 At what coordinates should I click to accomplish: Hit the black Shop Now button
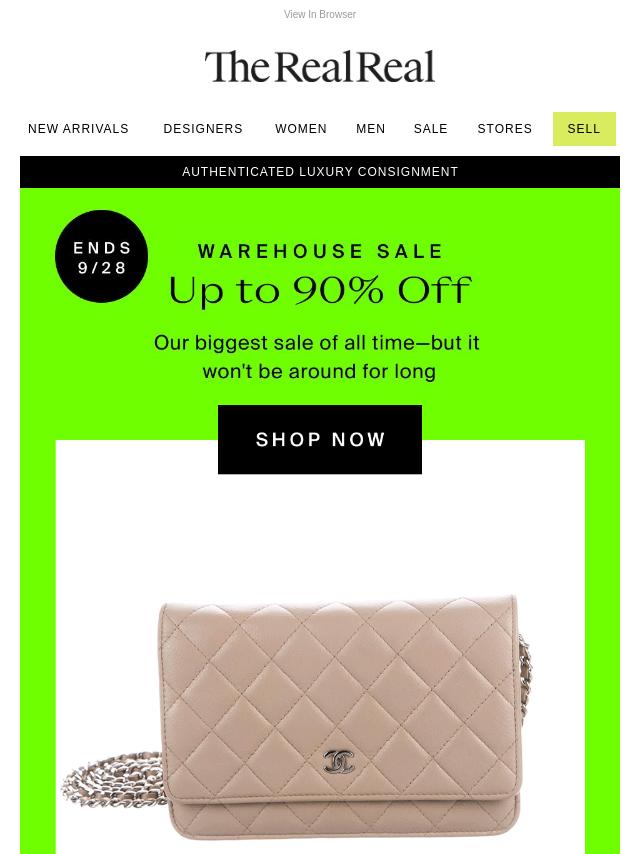click(320, 439)
